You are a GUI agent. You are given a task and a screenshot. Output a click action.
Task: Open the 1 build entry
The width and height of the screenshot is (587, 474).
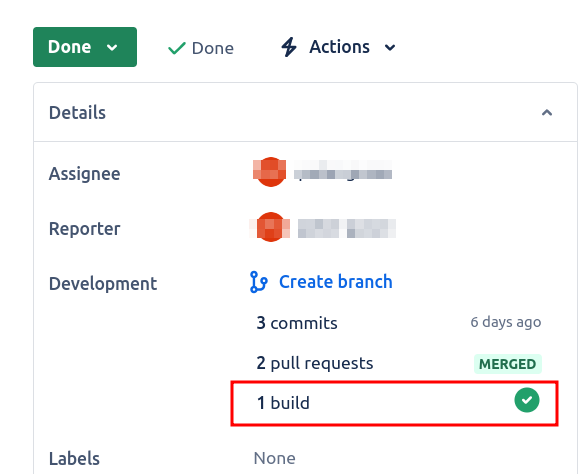click(394, 403)
